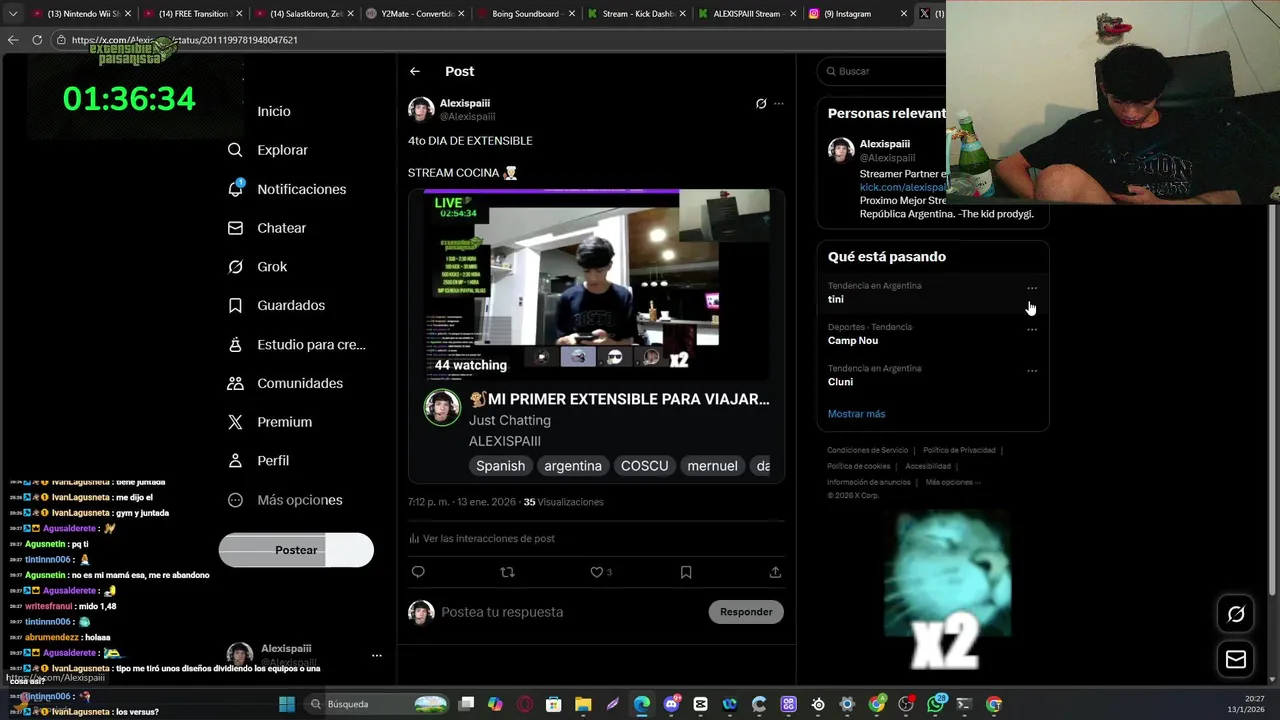Open Explorar from the X sidebar
Image resolution: width=1280 pixels, height=720 pixels.
268,150
